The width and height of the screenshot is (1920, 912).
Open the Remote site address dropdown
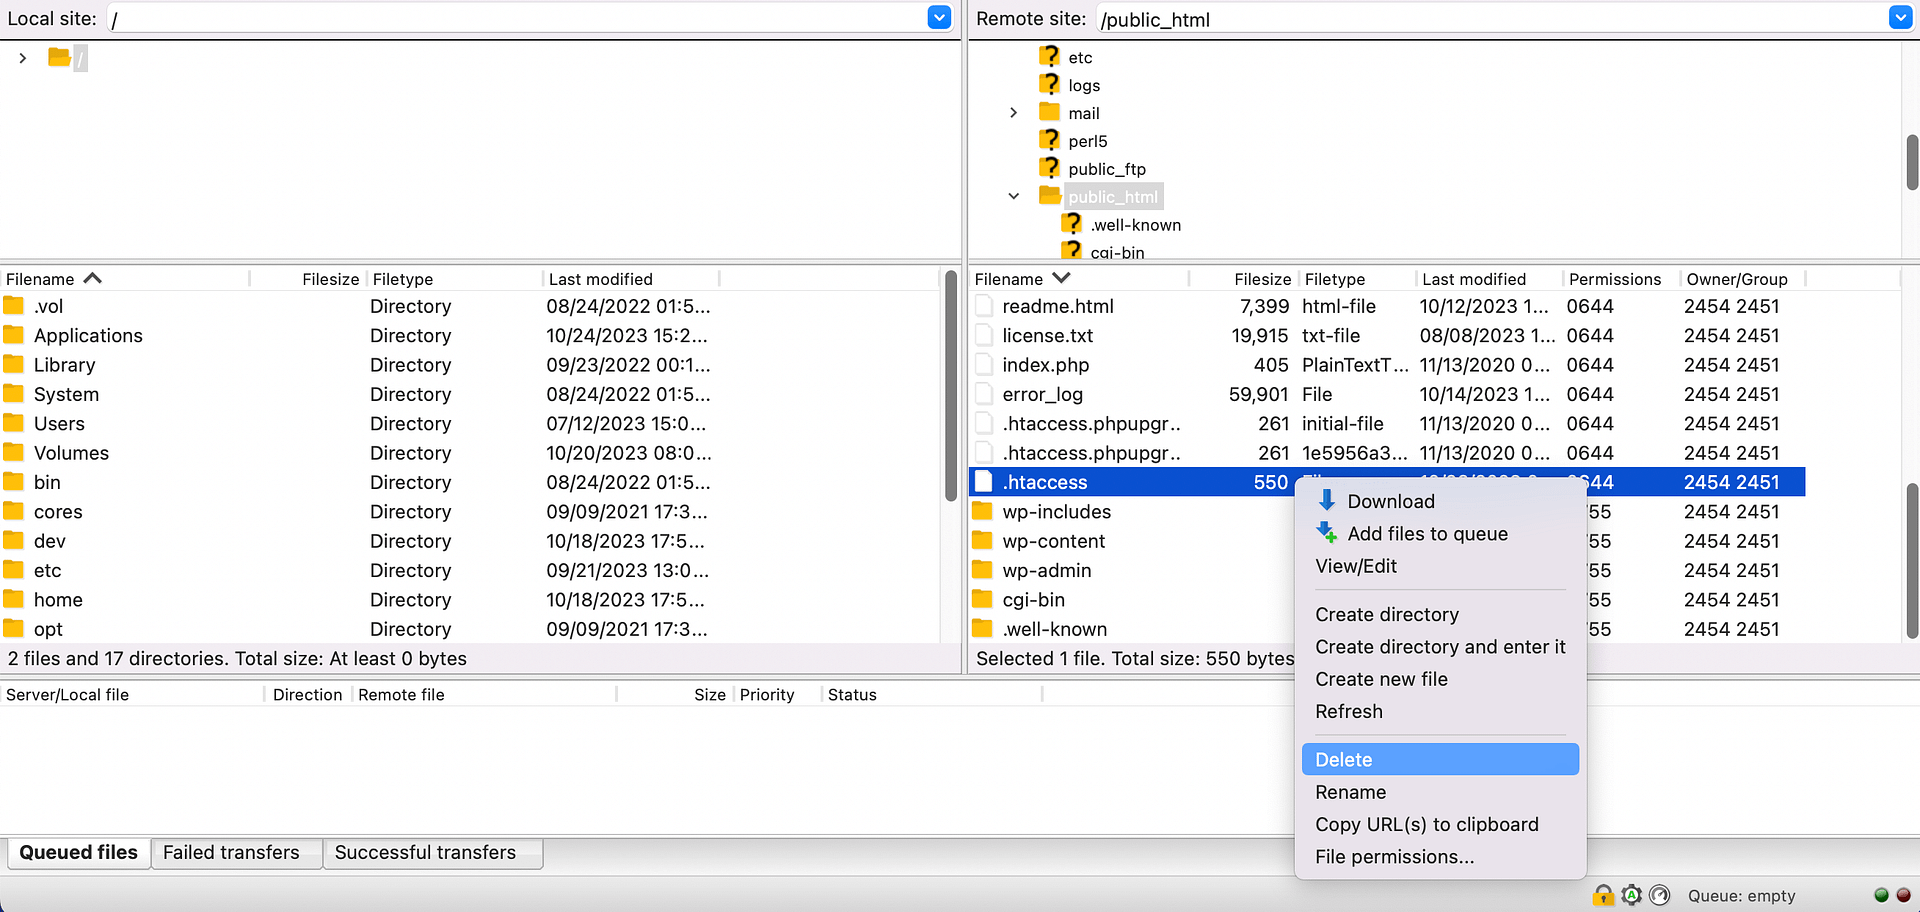pyautogui.click(x=1899, y=17)
